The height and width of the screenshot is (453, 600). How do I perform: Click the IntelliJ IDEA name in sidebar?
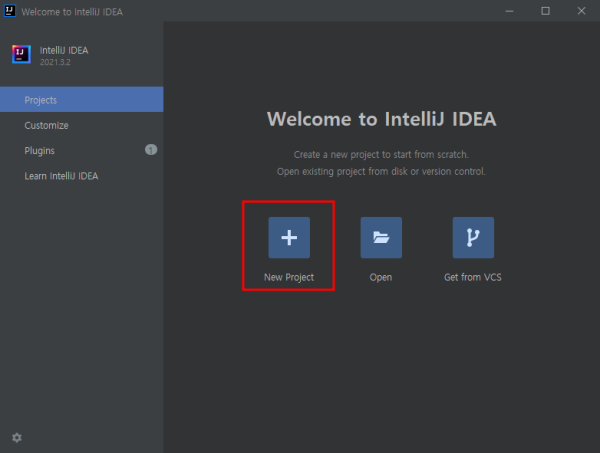pyautogui.click(x=64, y=50)
